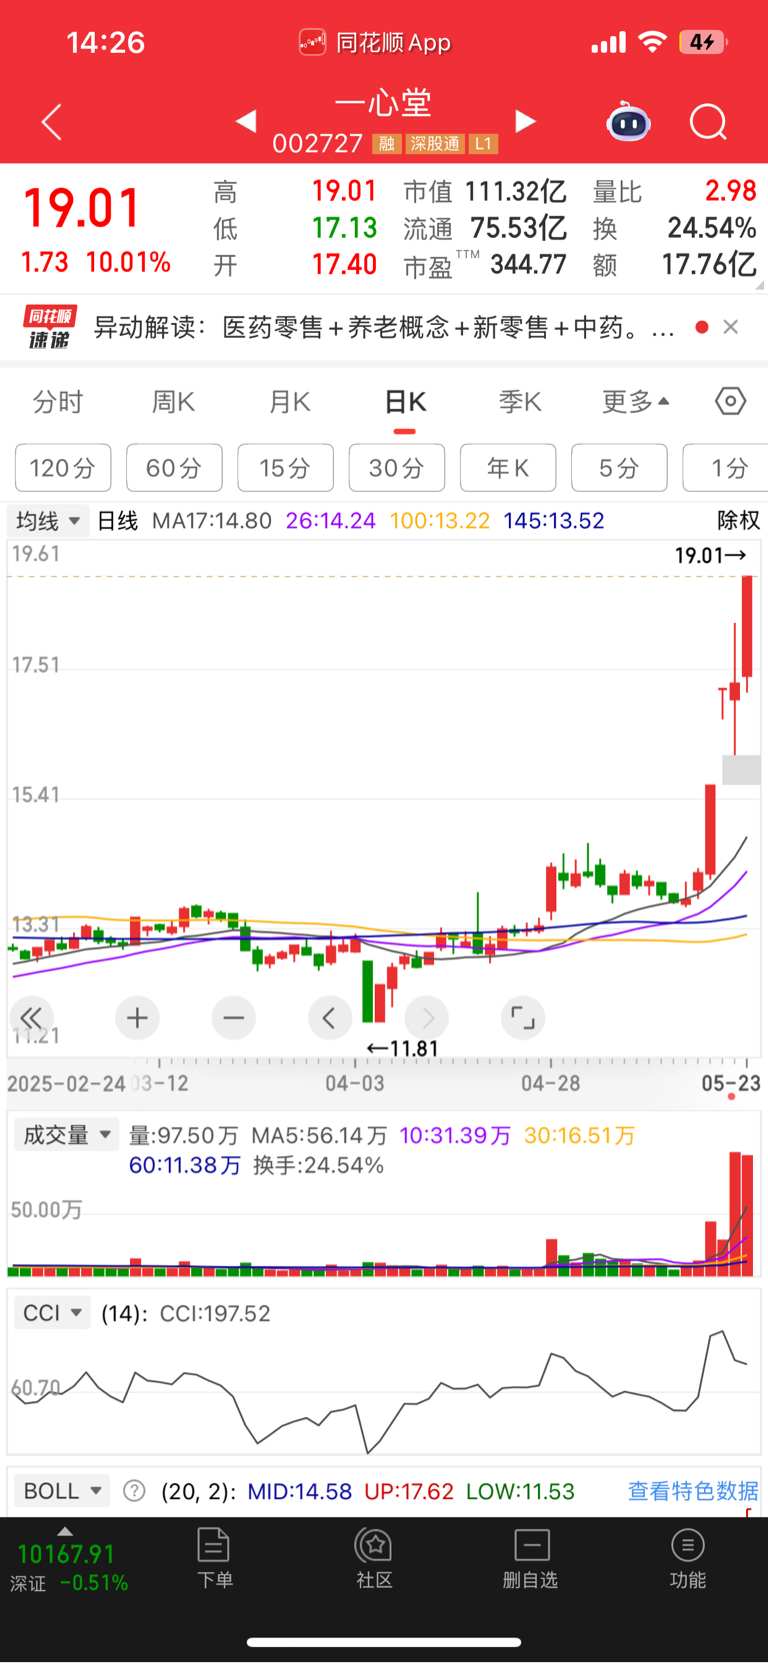Image resolution: width=768 pixels, height=1663 pixels.
Task: Select 15分 period button
Action: coord(285,468)
